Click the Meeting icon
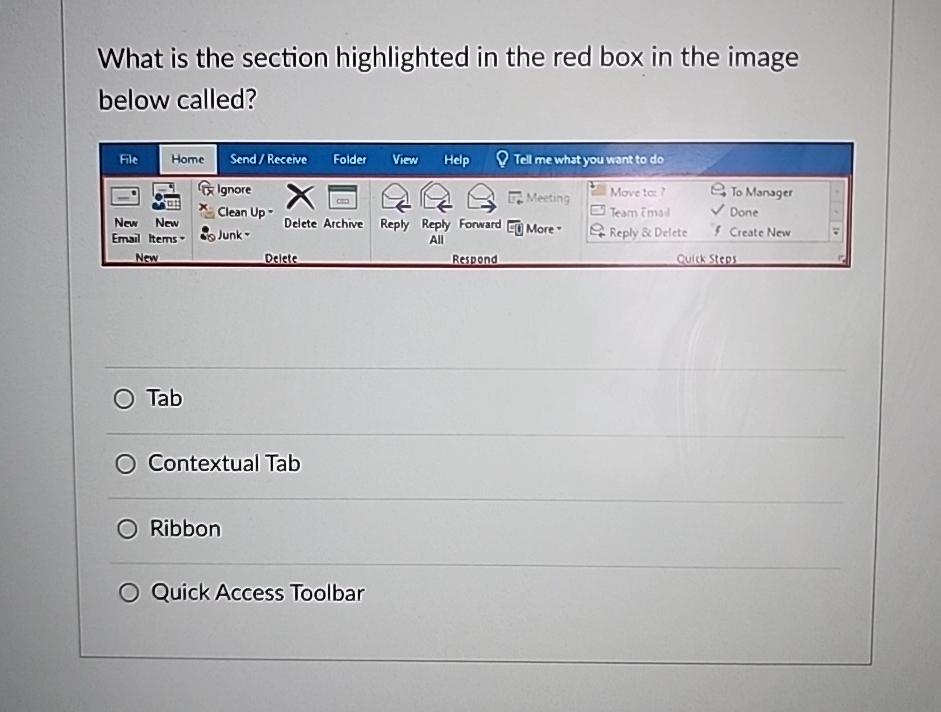The width and height of the screenshot is (941, 712). point(538,198)
